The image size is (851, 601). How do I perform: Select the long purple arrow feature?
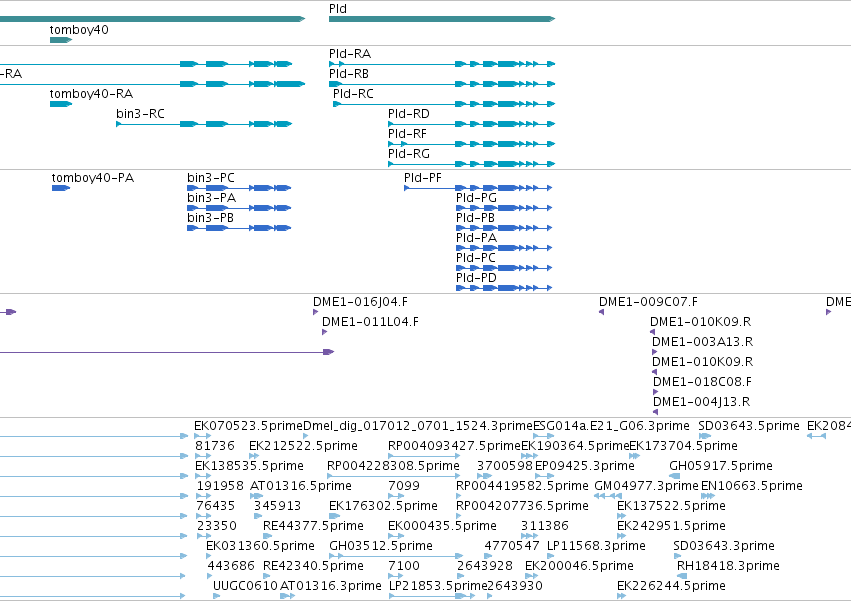click(x=167, y=352)
